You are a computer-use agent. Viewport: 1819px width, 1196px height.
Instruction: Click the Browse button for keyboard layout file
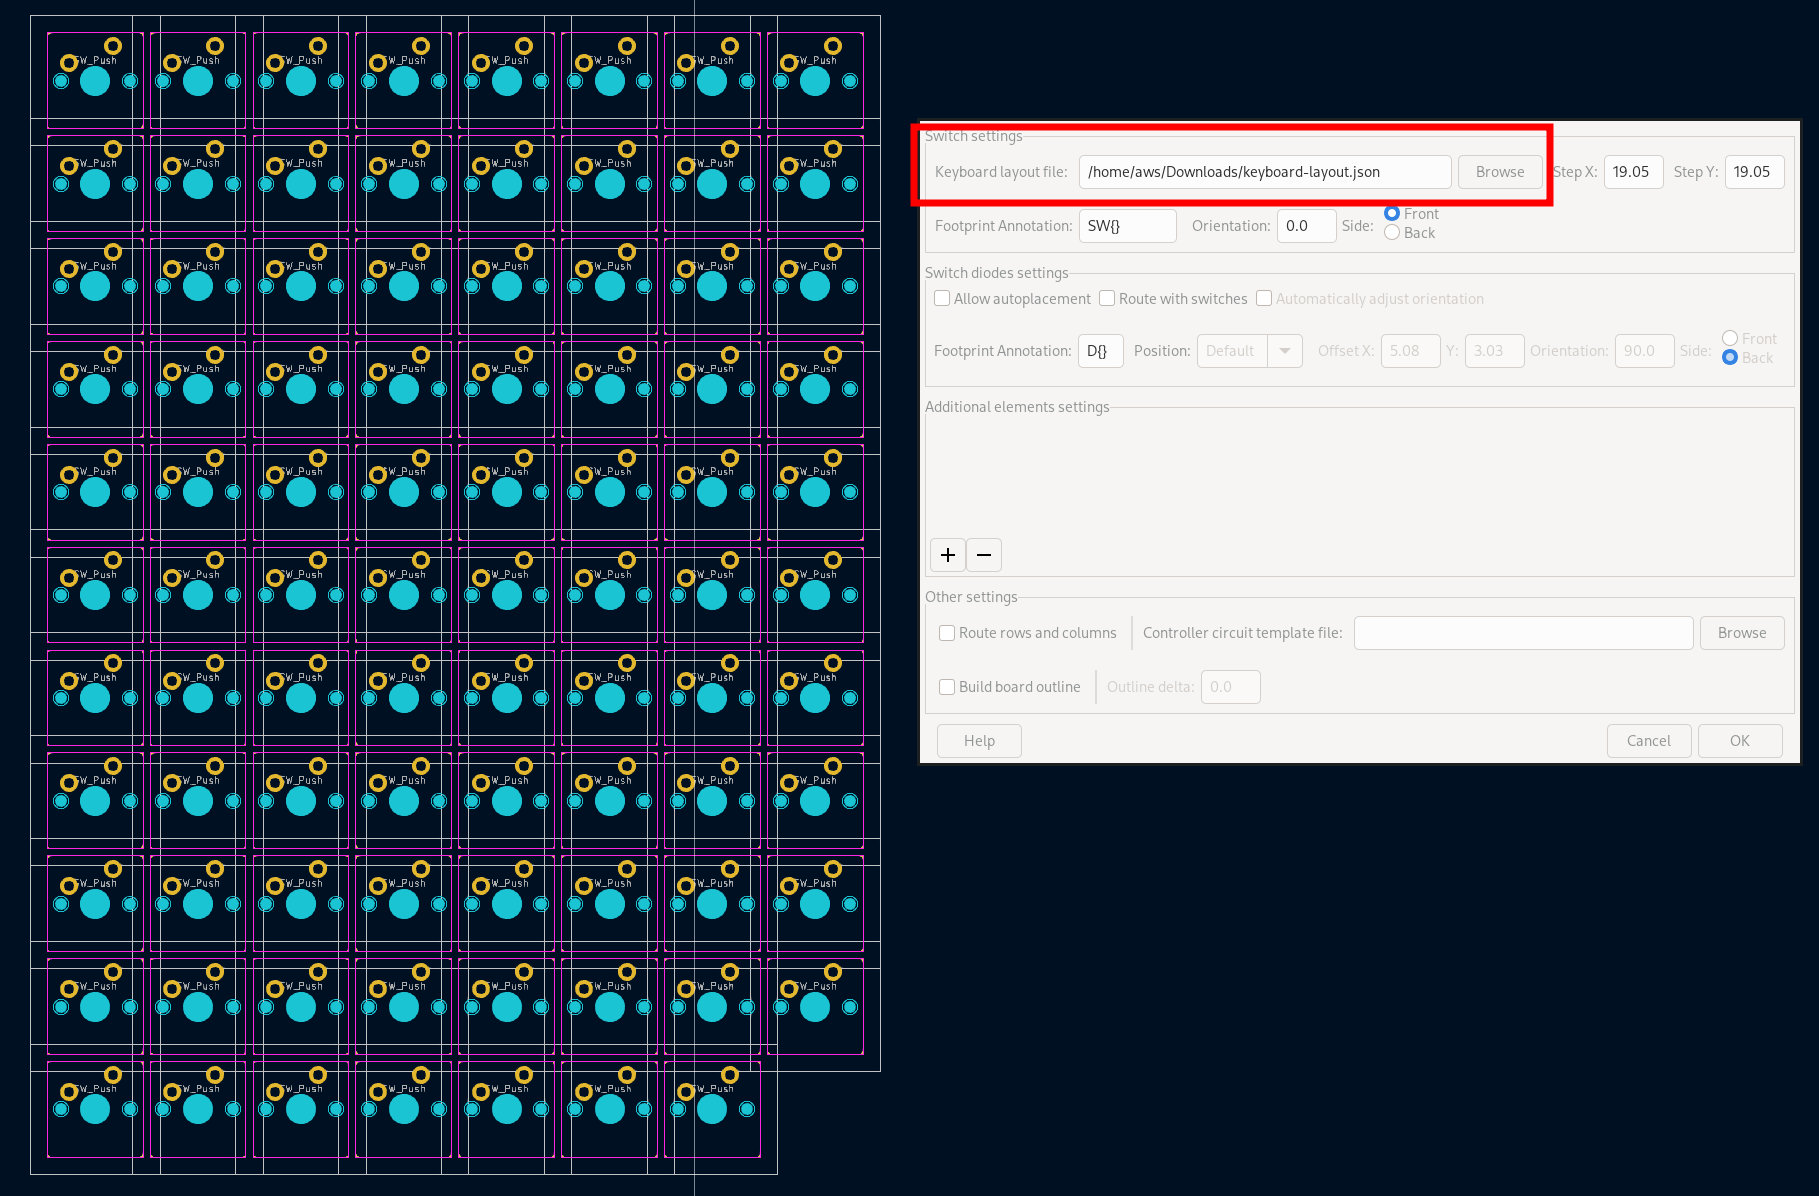click(1500, 172)
